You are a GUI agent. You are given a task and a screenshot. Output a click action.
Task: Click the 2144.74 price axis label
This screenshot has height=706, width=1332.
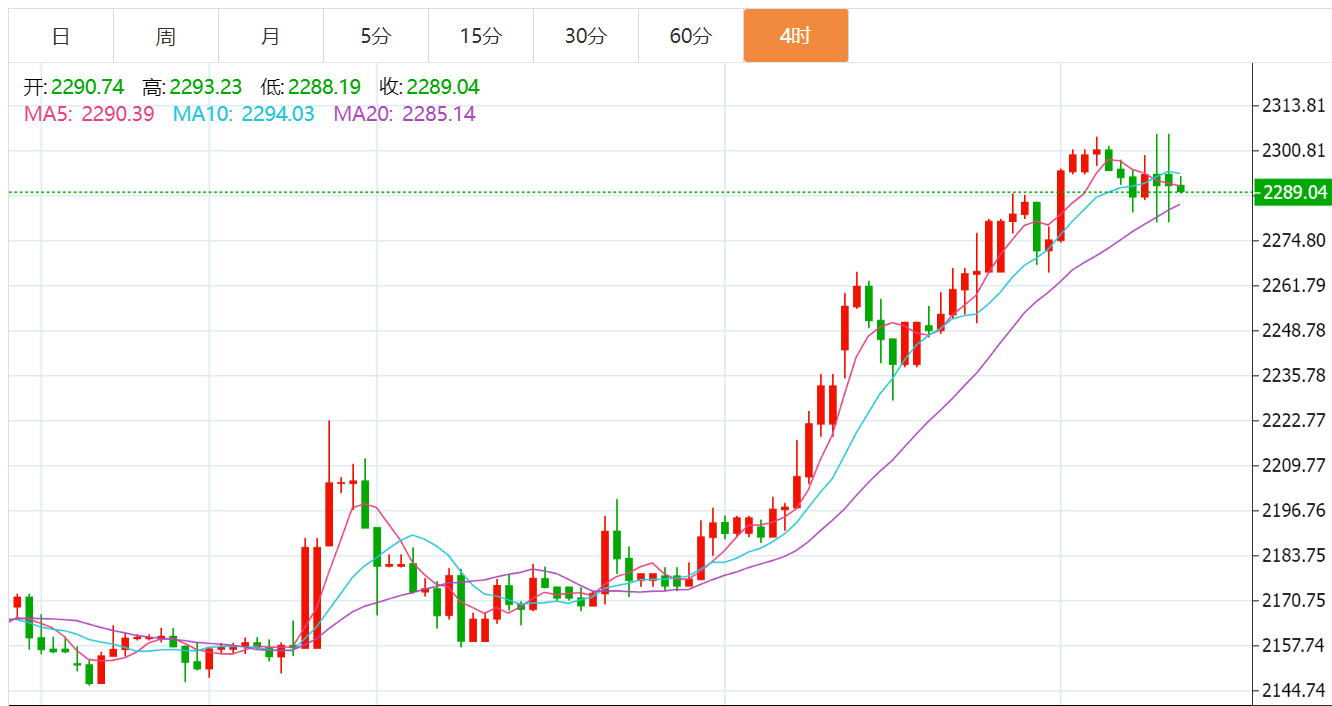tap(1293, 690)
